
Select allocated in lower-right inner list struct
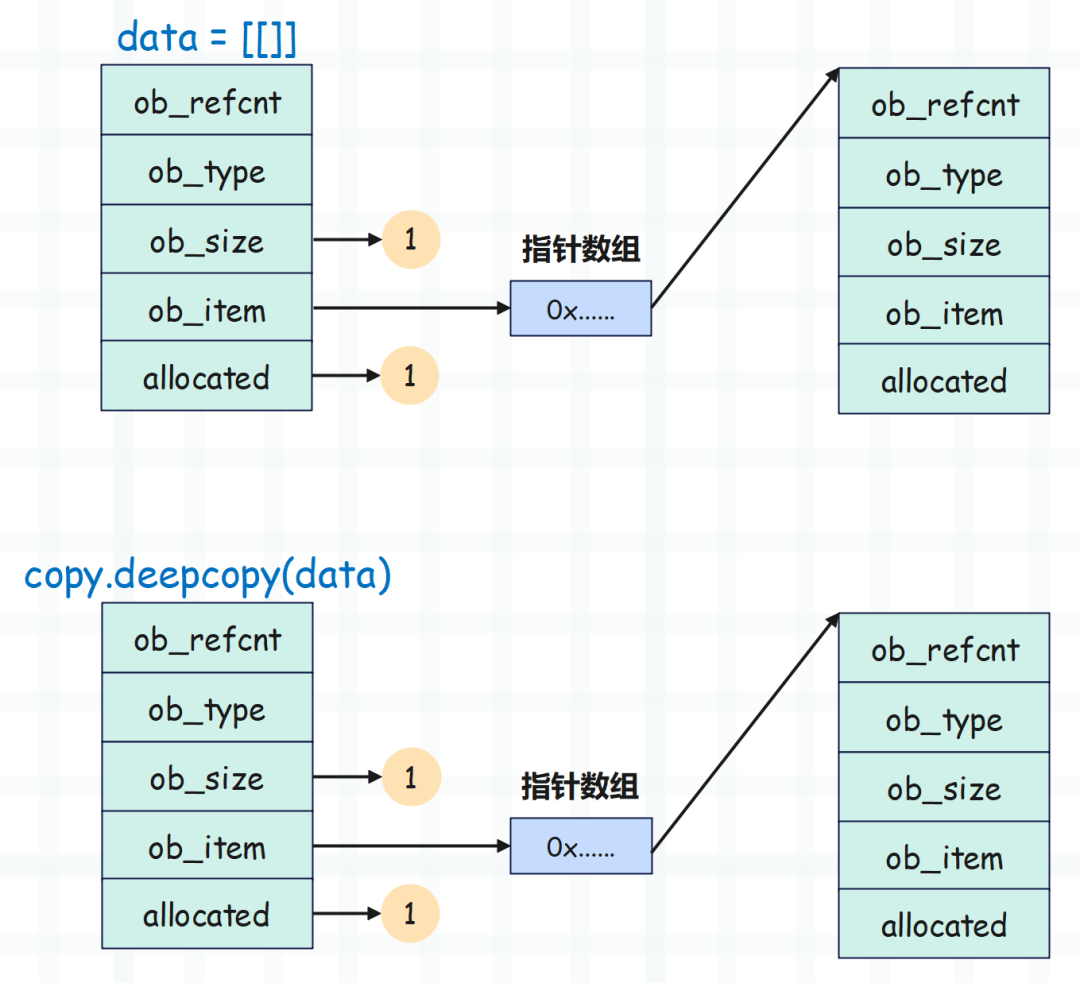click(944, 923)
